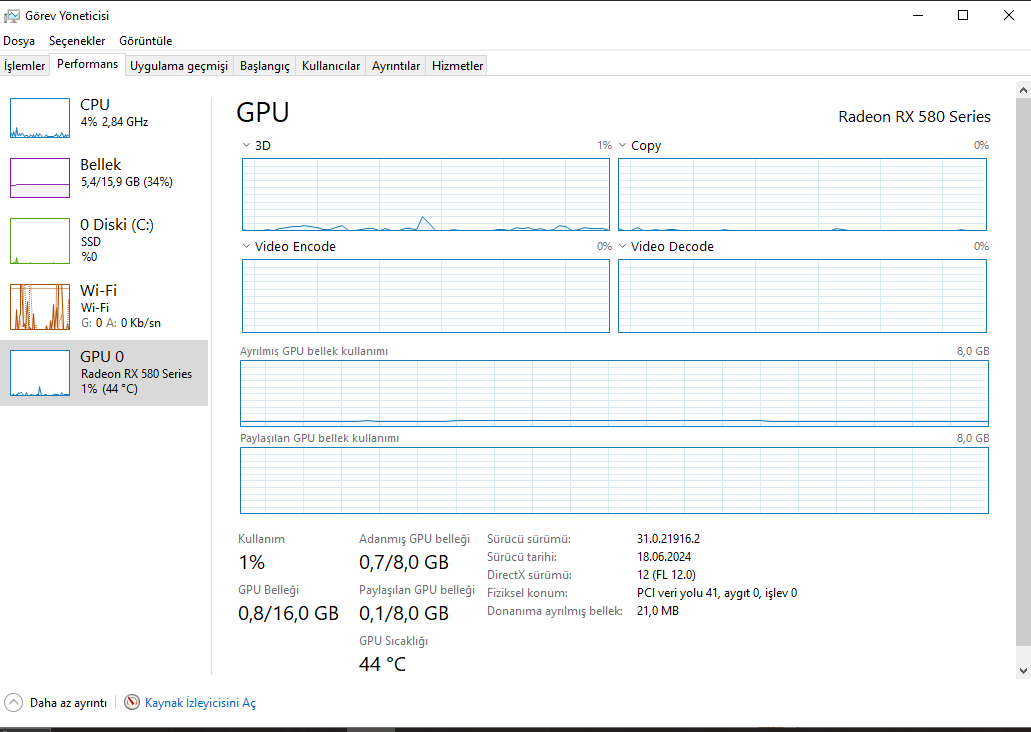Click the Daha az ayrıntı arrow icon
Viewport: 1031px width, 732px height.
(x=14, y=703)
